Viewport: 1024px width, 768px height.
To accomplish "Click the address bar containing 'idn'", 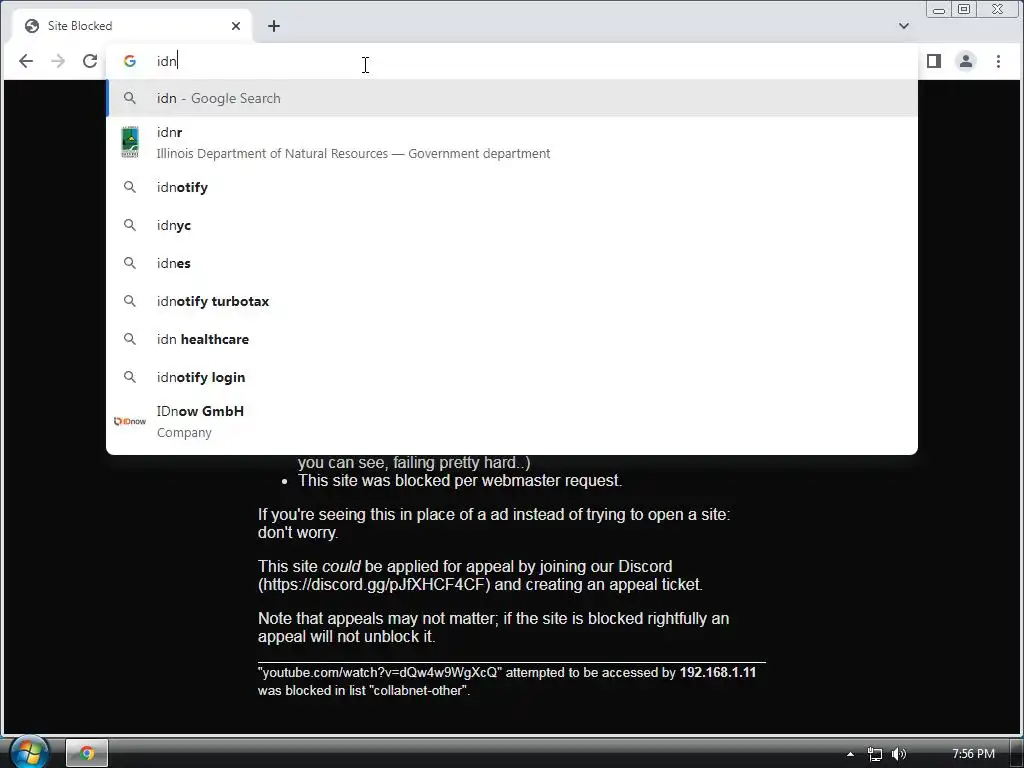I will click(511, 61).
